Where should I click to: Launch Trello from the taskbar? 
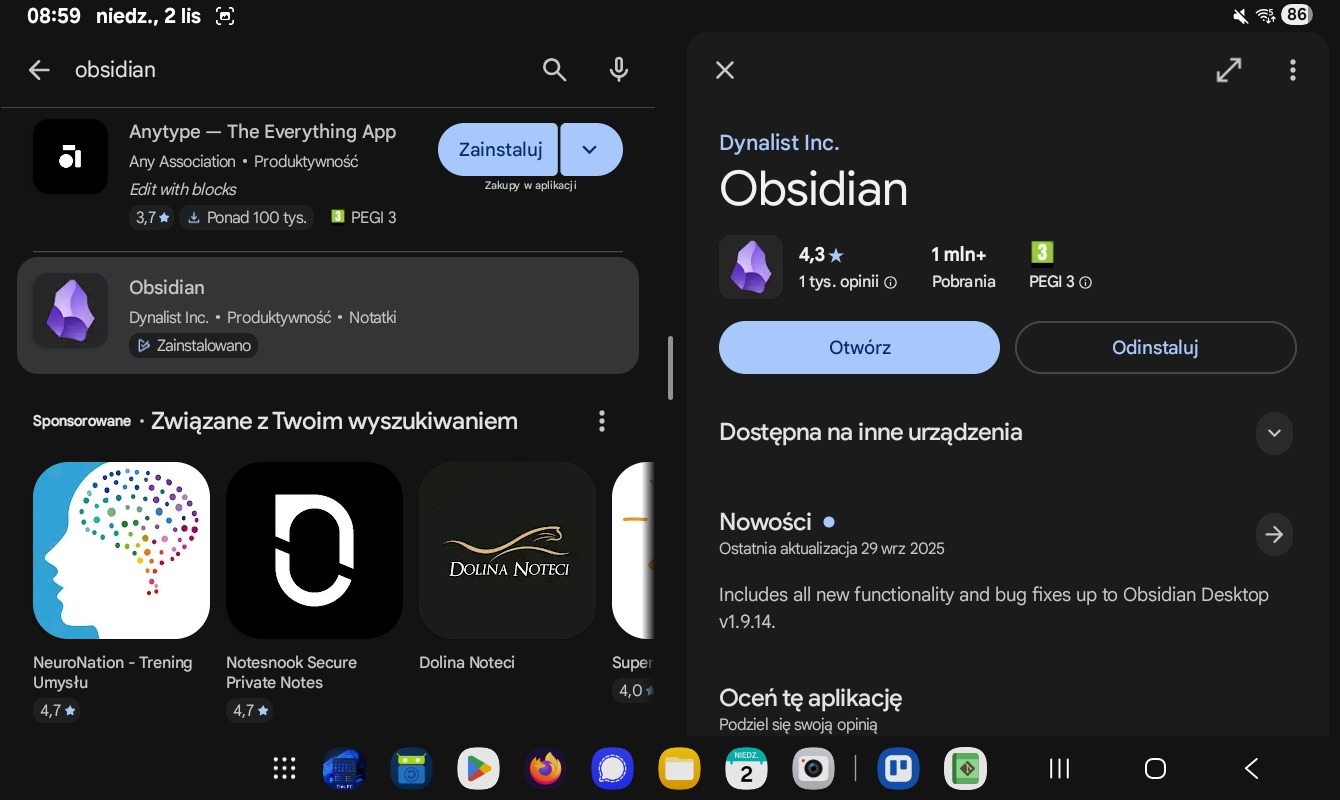click(x=898, y=768)
